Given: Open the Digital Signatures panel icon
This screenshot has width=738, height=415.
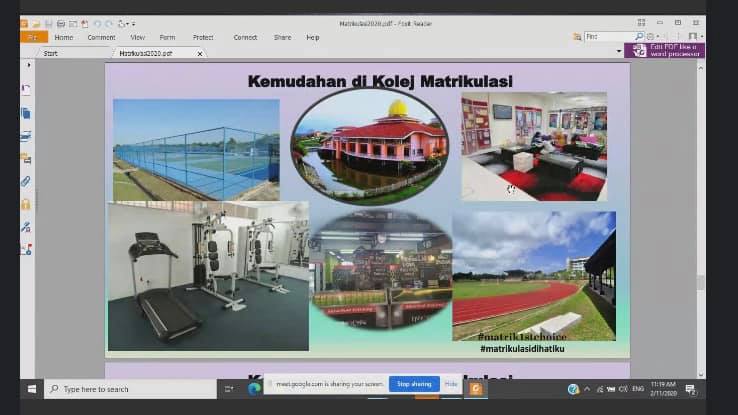Looking at the screenshot, I should coord(26,227).
